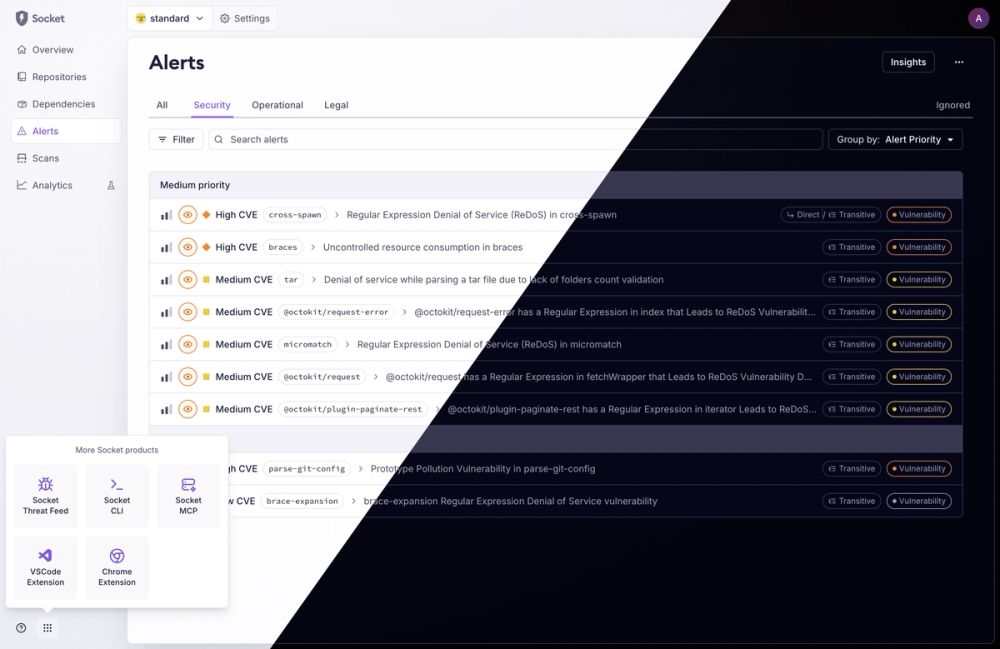Click the brace-expansion package tag
1000x649 pixels.
coord(302,501)
